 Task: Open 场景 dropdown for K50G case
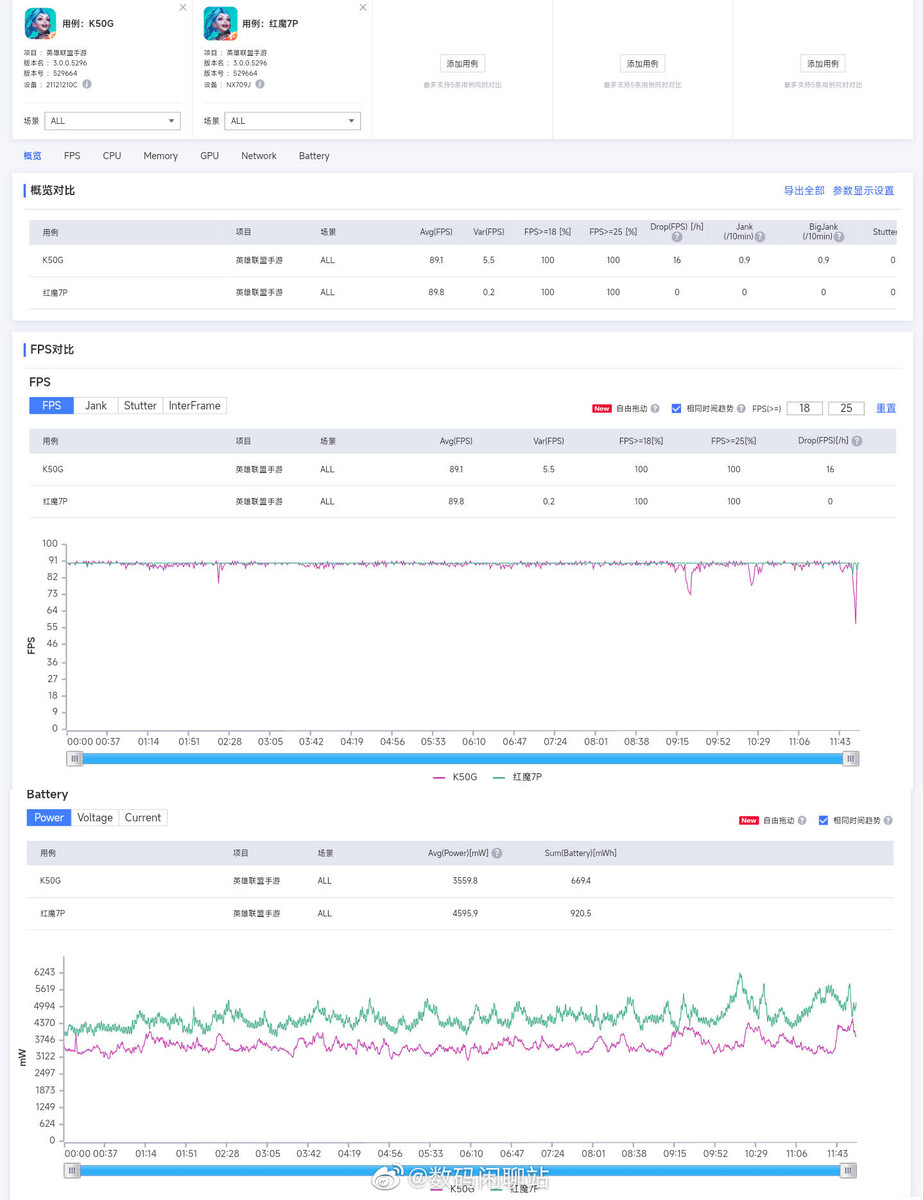click(x=113, y=121)
